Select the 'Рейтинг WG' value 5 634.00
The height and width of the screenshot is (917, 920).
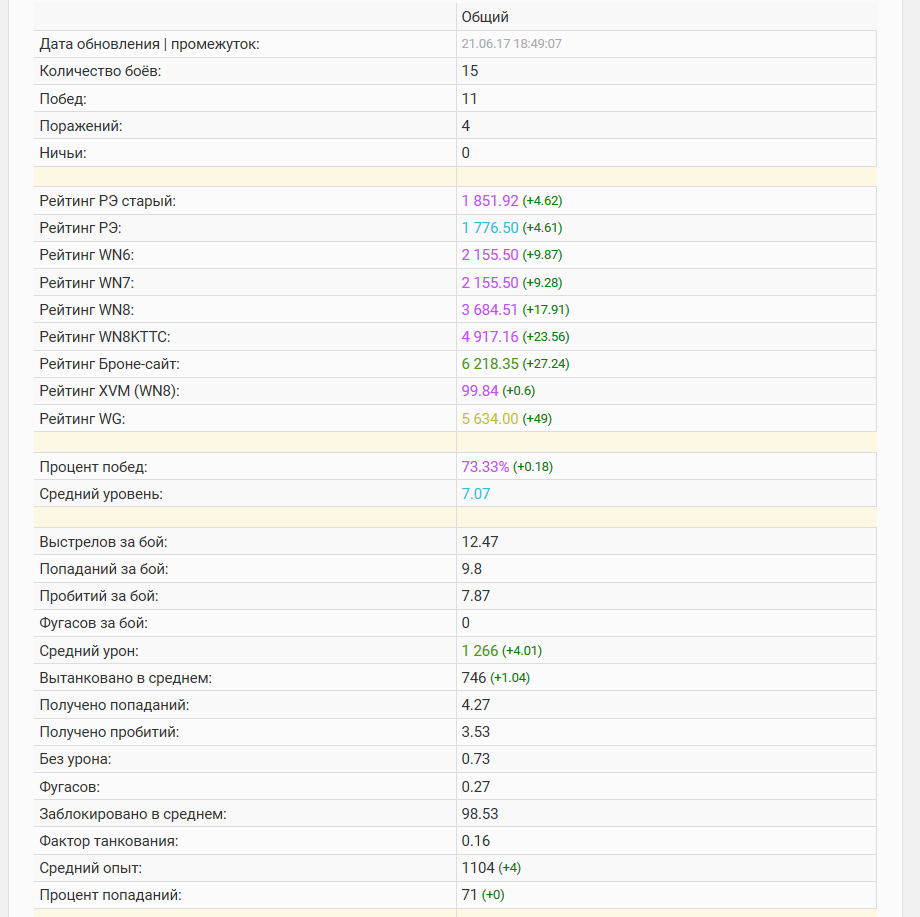click(x=490, y=419)
